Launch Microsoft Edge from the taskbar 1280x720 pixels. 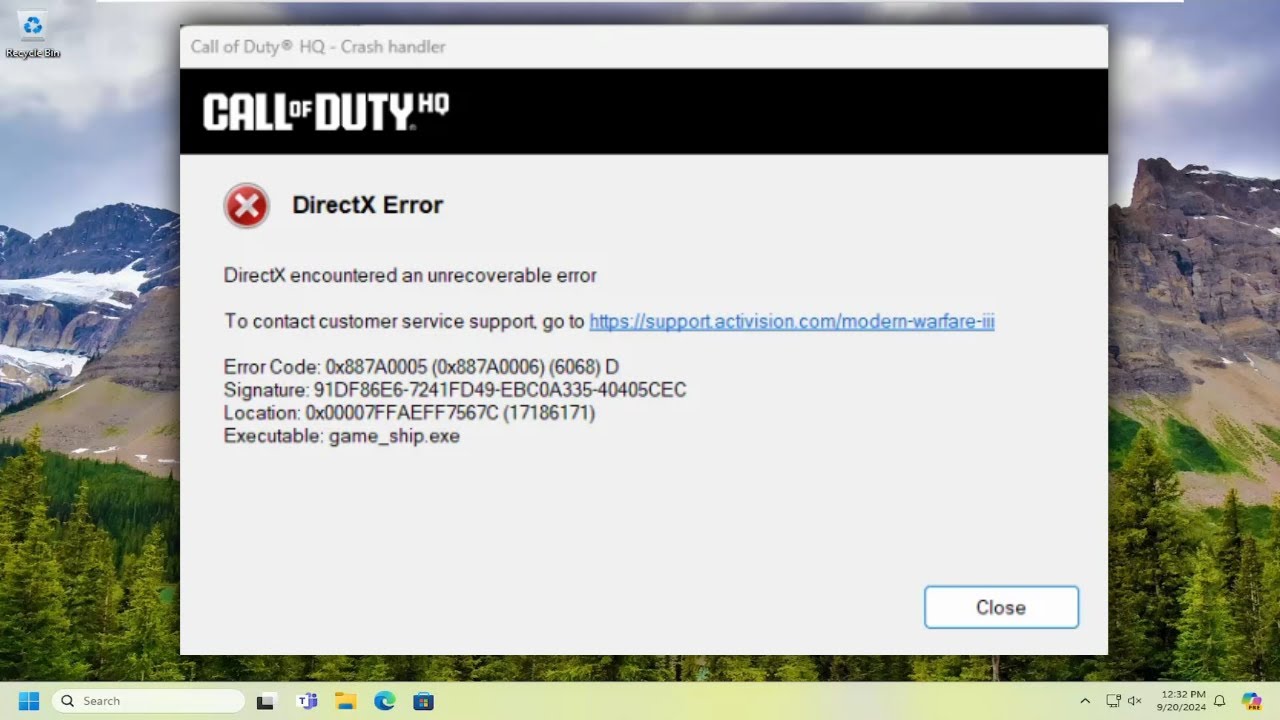click(385, 701)
